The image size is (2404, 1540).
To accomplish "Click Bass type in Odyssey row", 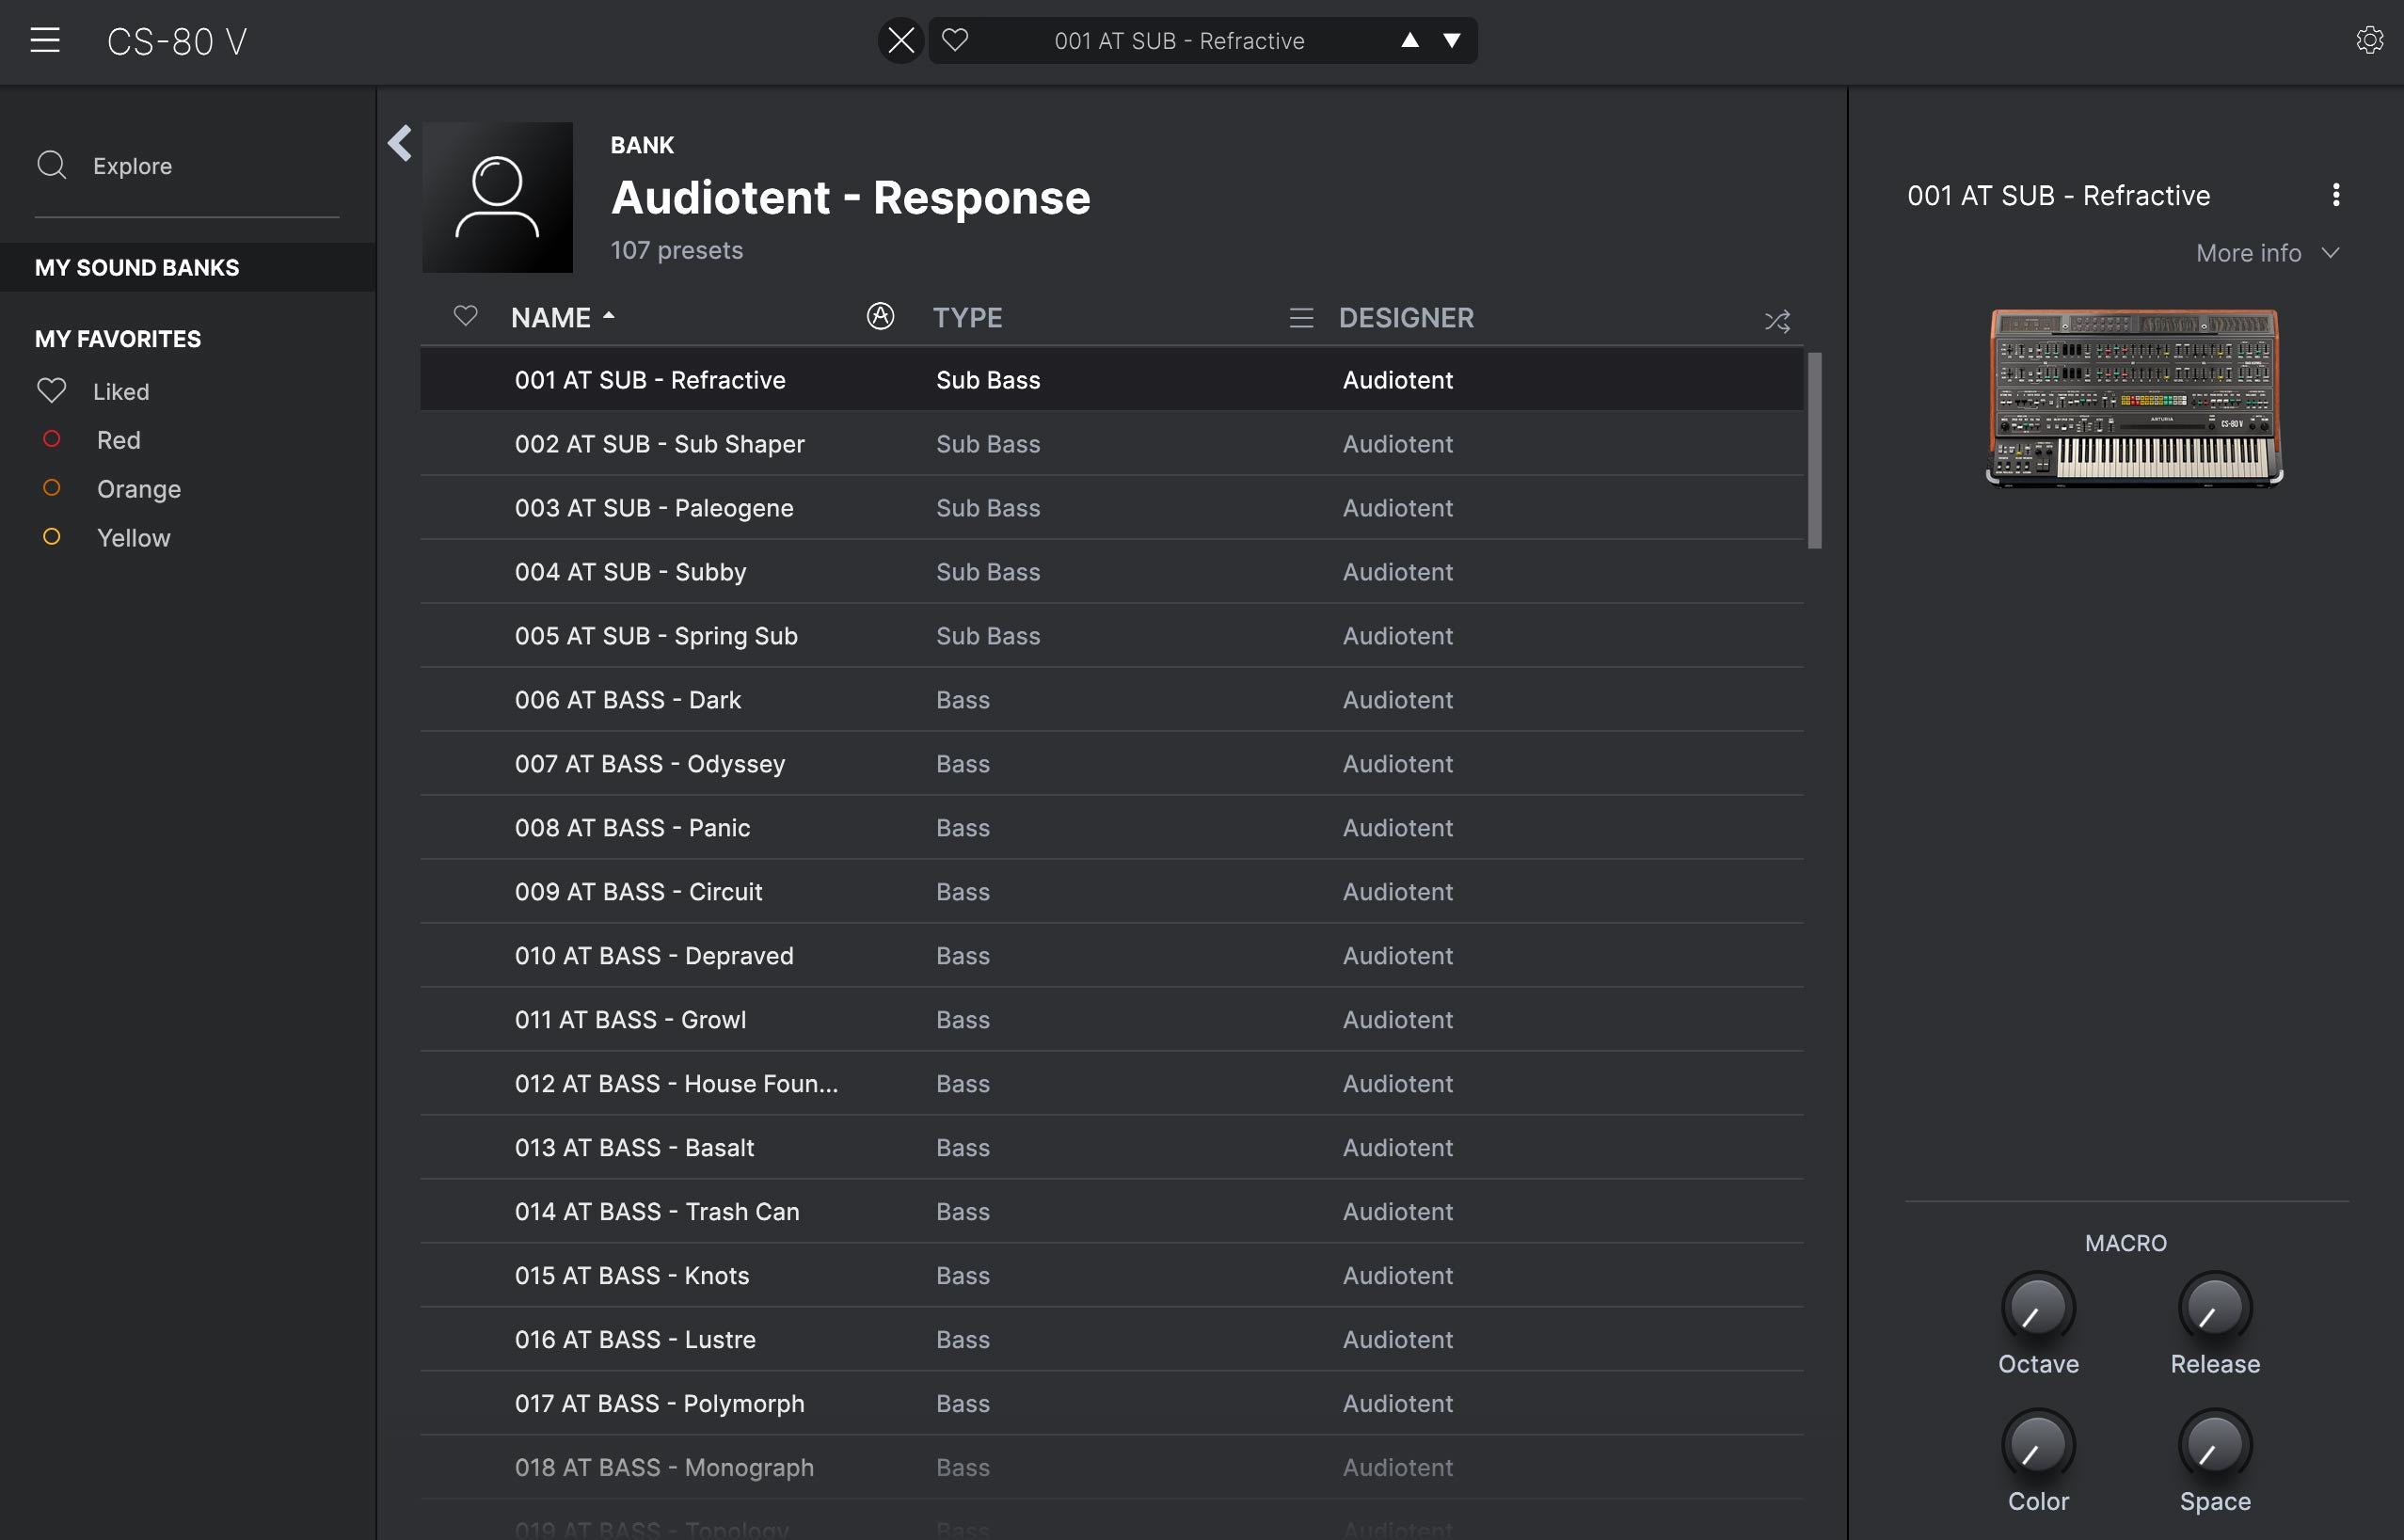I will (x=963, y=764).
